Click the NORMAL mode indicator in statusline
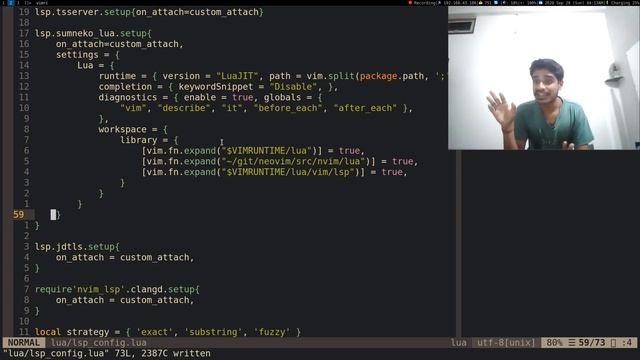The height and width of the screenshot is (360, 640). [x=24, y=343]
